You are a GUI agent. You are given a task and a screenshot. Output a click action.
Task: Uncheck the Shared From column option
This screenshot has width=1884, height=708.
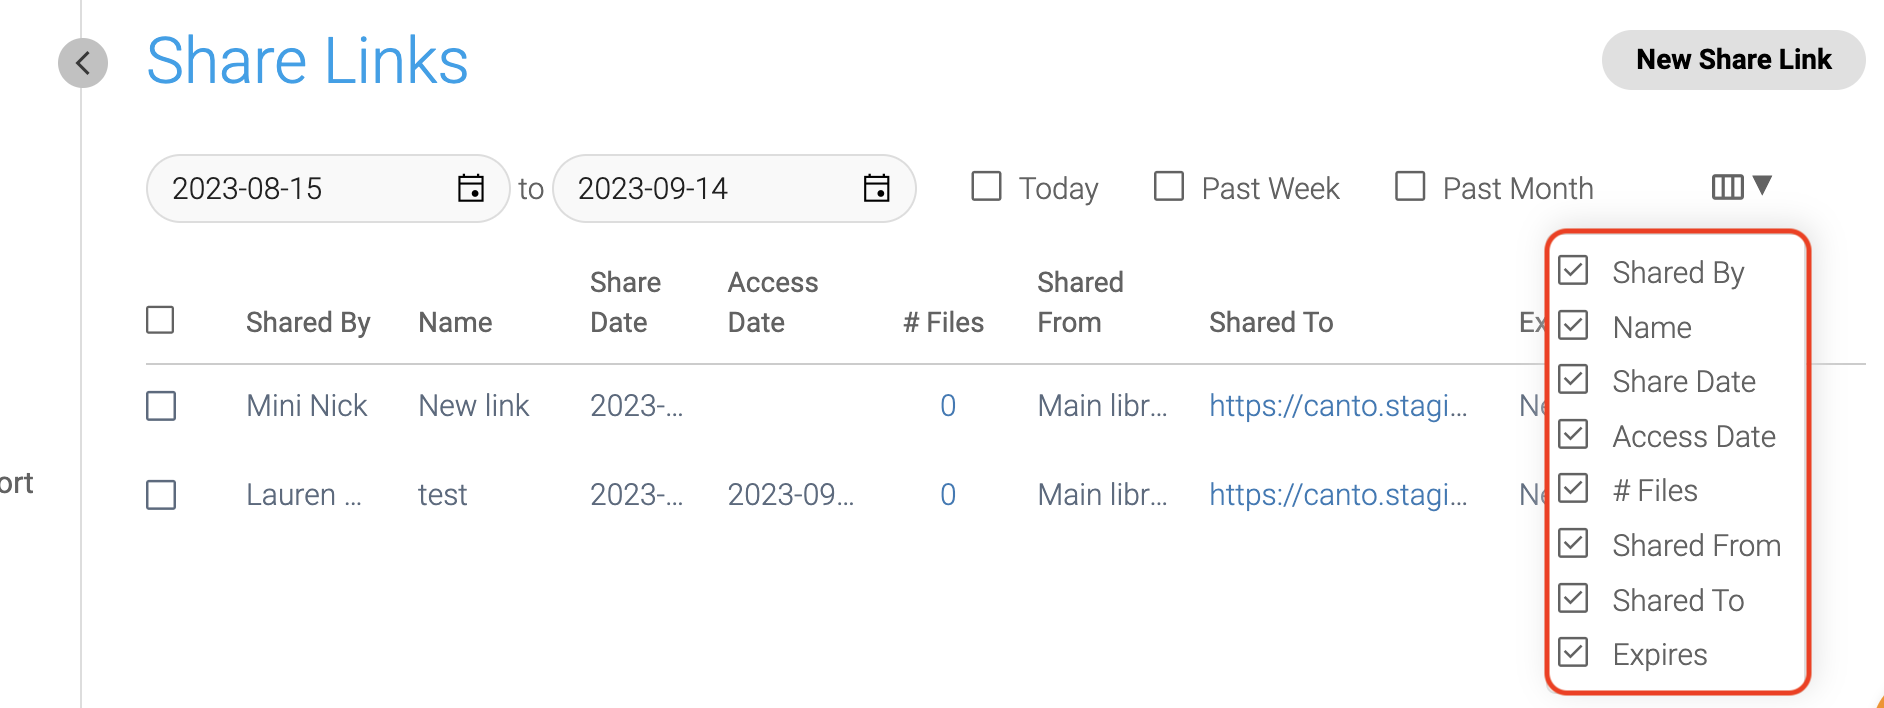pos(1573,543)
